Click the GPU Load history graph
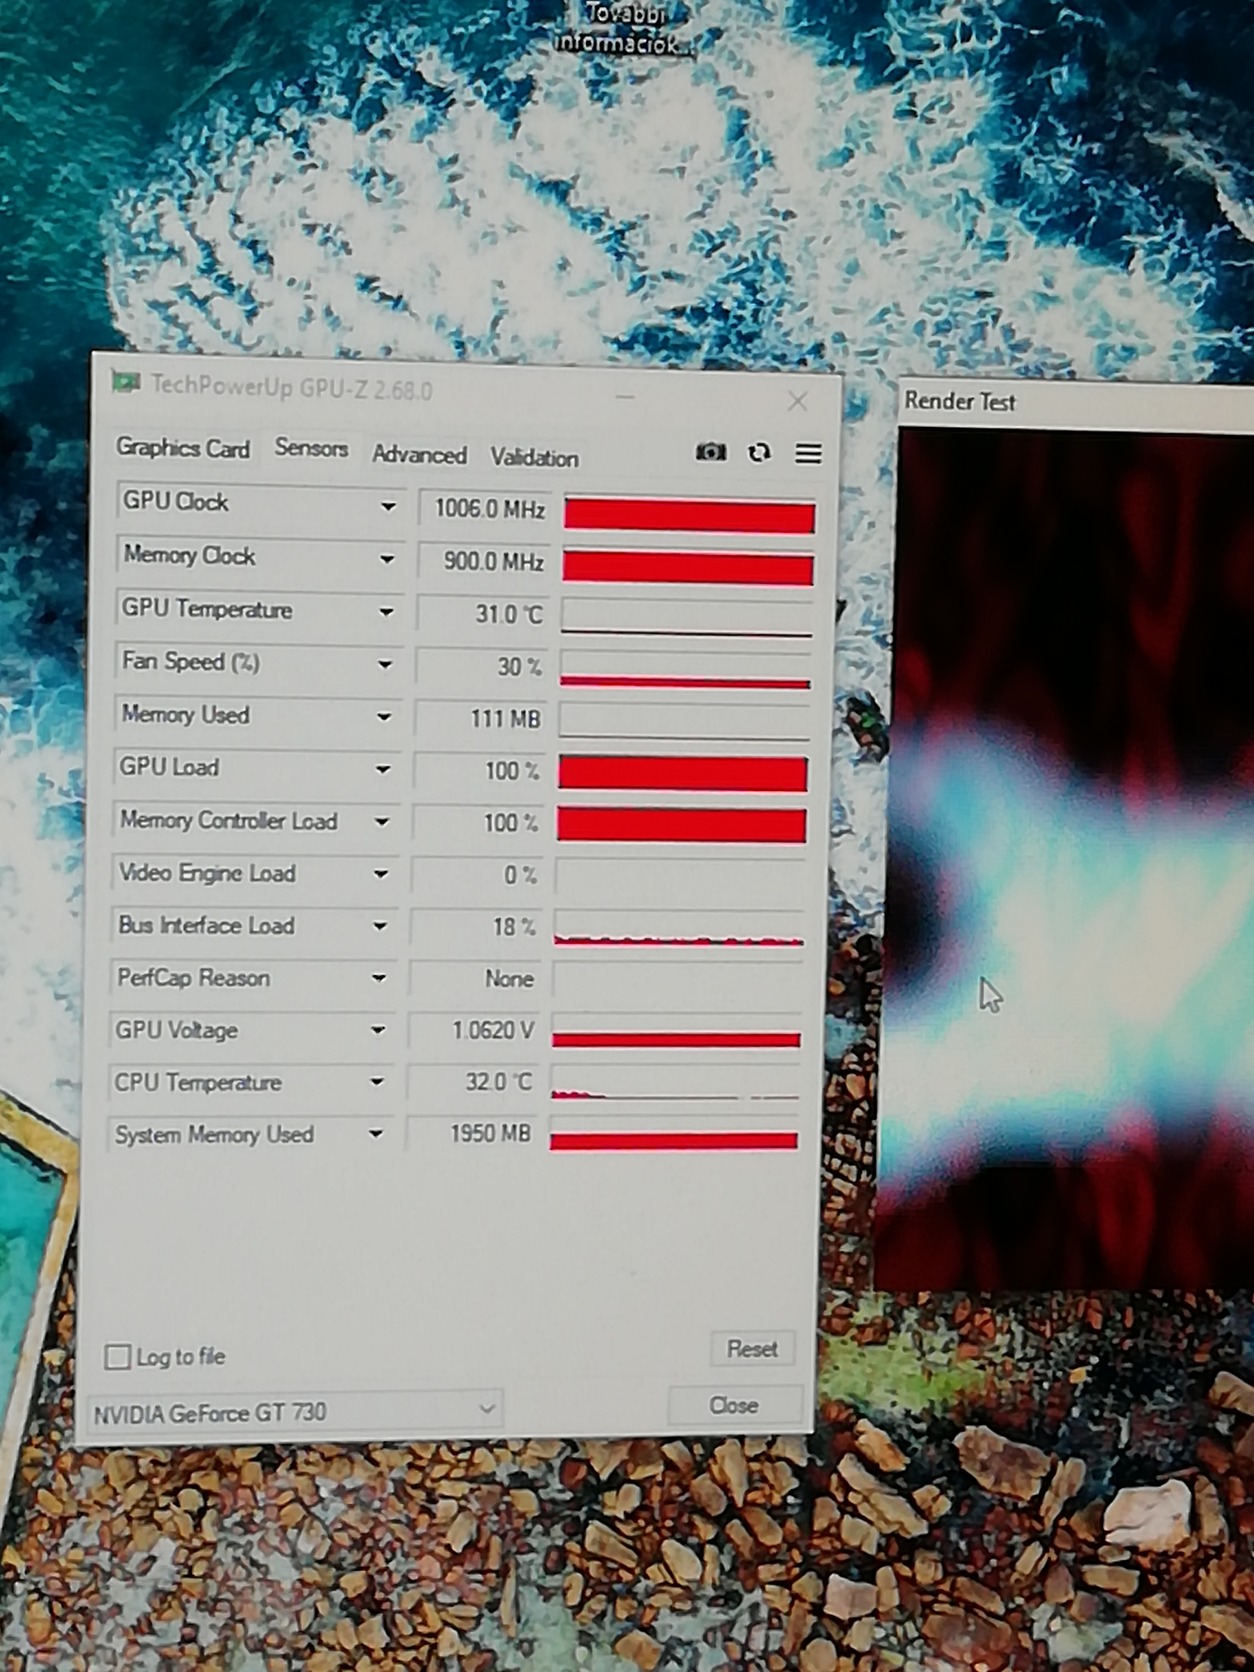 coord(683,774)
